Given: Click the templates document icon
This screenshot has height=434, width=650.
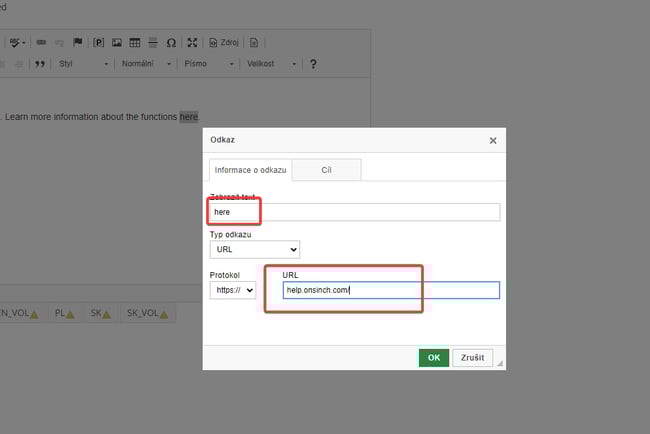Looking at the screenshot, I should (254, 42).
